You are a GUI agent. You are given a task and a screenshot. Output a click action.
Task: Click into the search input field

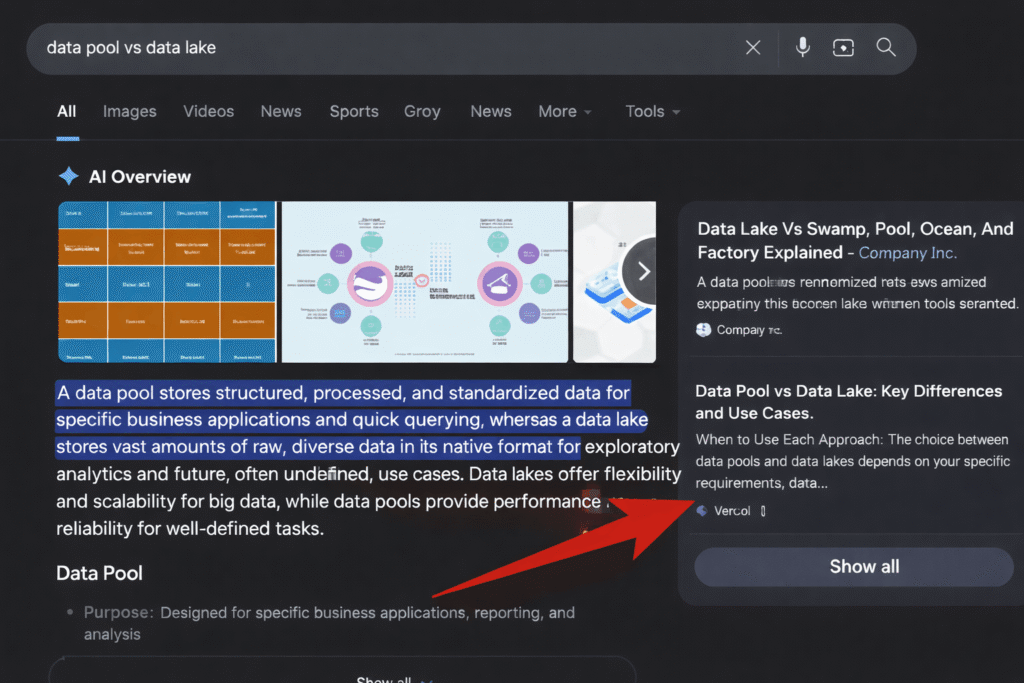(x=380, y=48)
